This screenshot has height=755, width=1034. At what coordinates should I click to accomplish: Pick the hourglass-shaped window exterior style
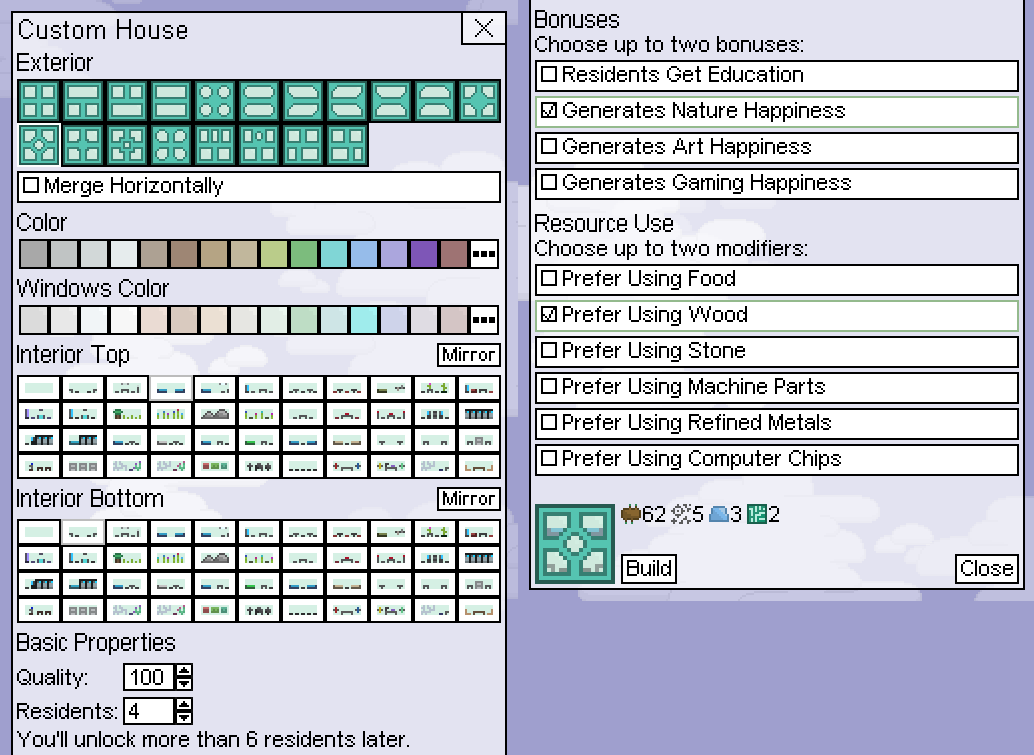[x=391, y=101]
